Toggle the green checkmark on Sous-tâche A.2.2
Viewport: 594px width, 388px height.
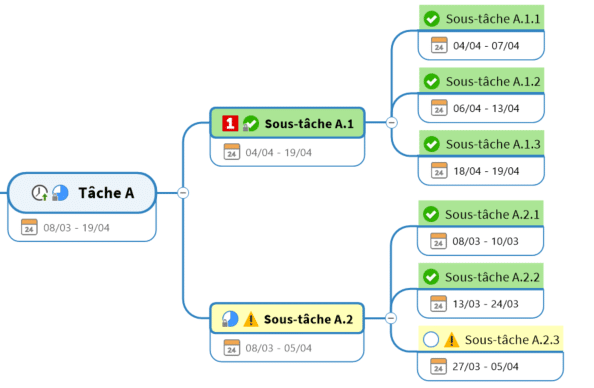(431, 277)
